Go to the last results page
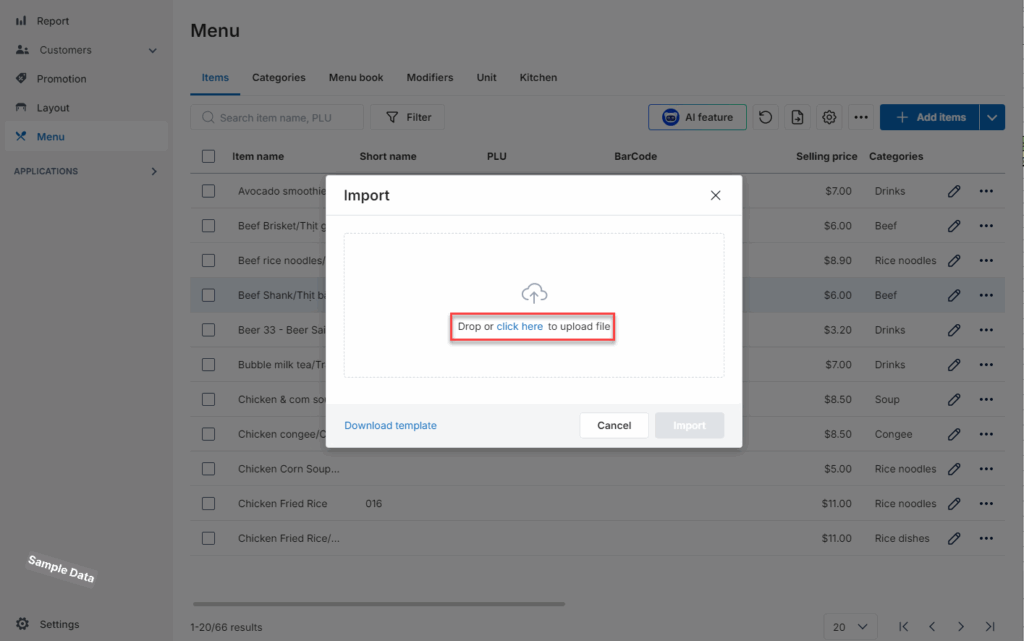The image size is (1024, 641). tap(990, 627)
